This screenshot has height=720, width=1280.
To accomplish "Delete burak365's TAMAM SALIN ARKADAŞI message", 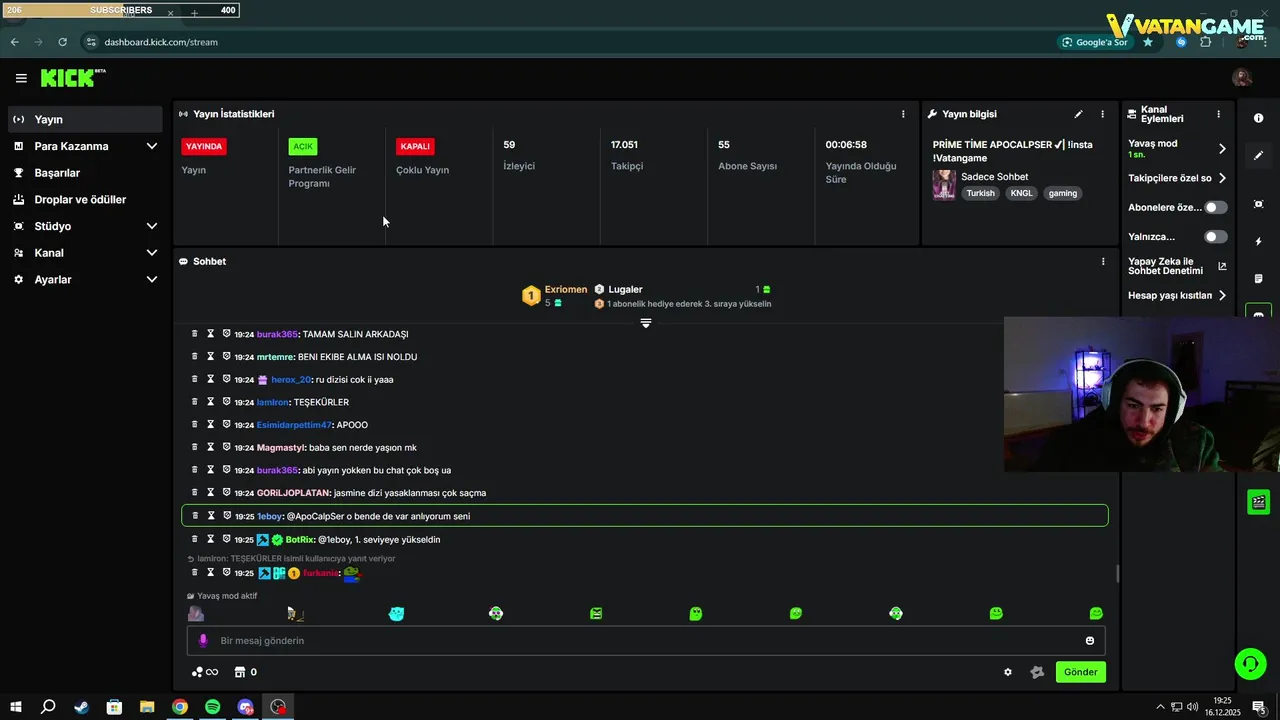I will pos(195,334).
